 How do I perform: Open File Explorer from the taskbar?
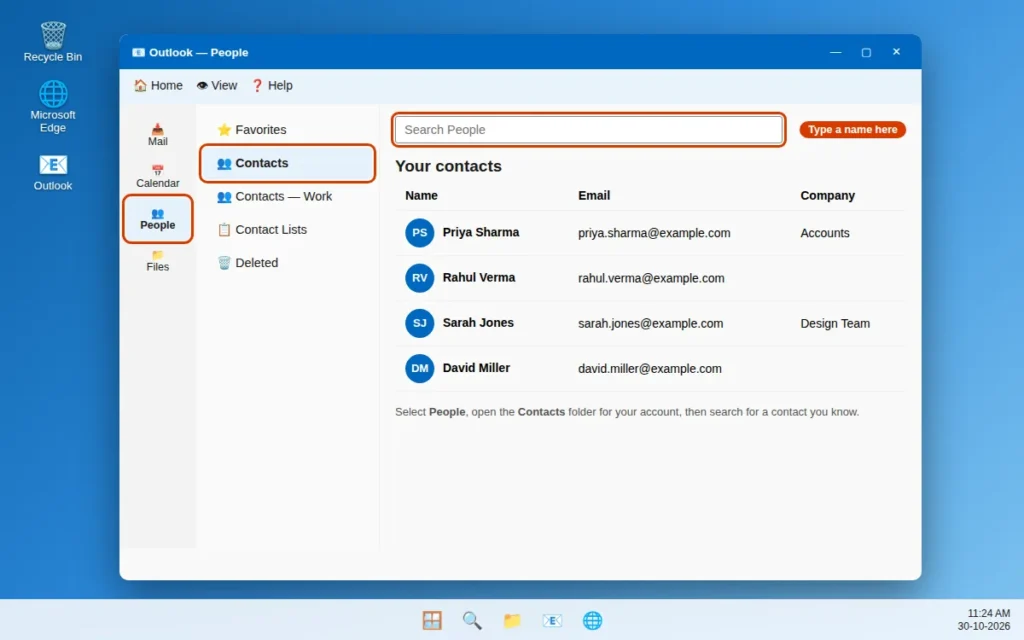(x=512, y=620)
